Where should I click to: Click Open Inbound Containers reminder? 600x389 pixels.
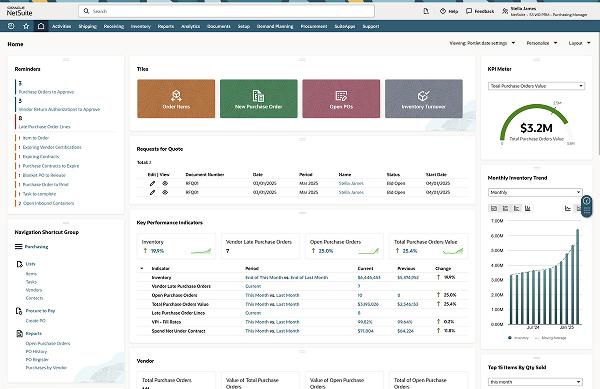pos(49,203)
